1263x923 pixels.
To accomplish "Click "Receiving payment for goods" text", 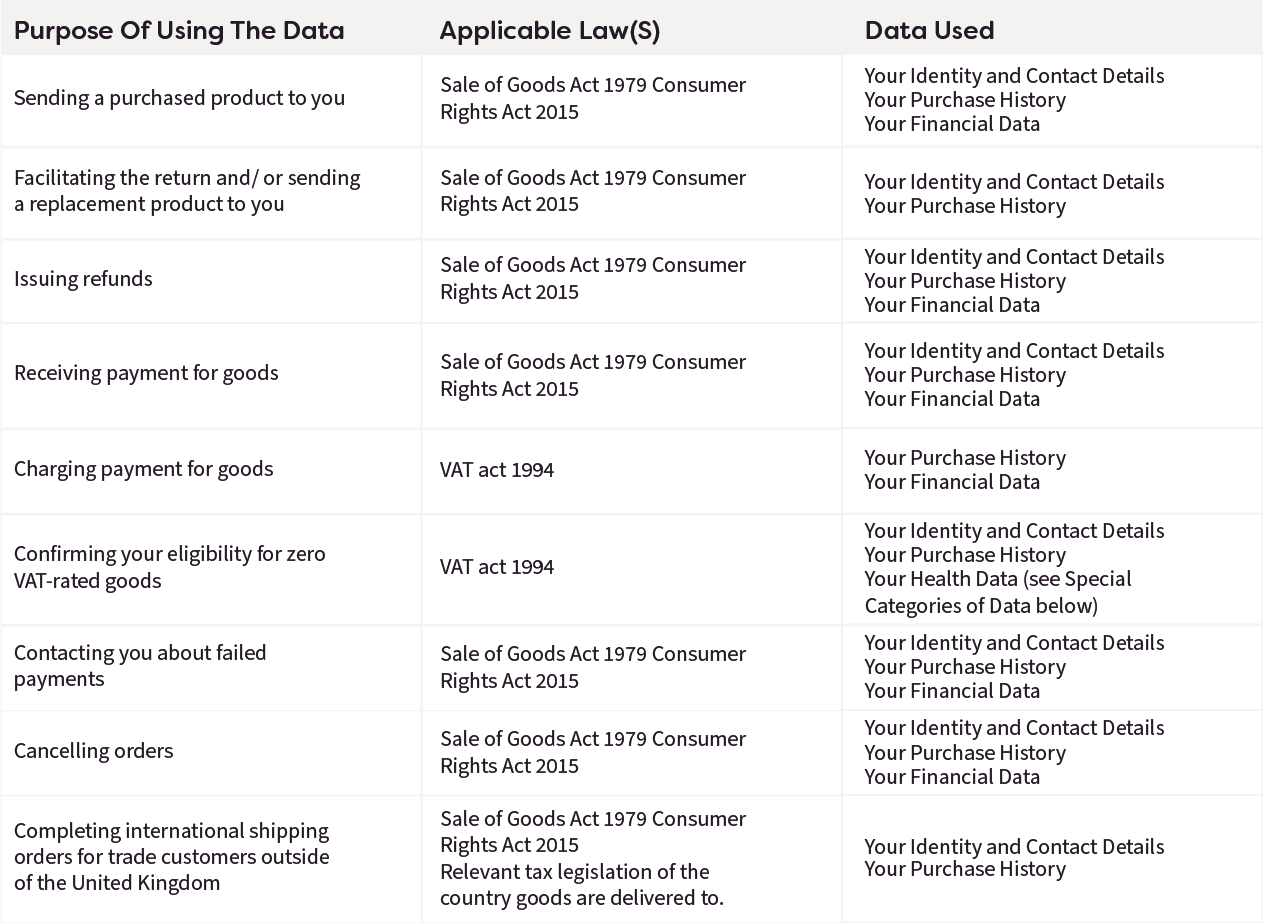I will [x=146, y=373].
